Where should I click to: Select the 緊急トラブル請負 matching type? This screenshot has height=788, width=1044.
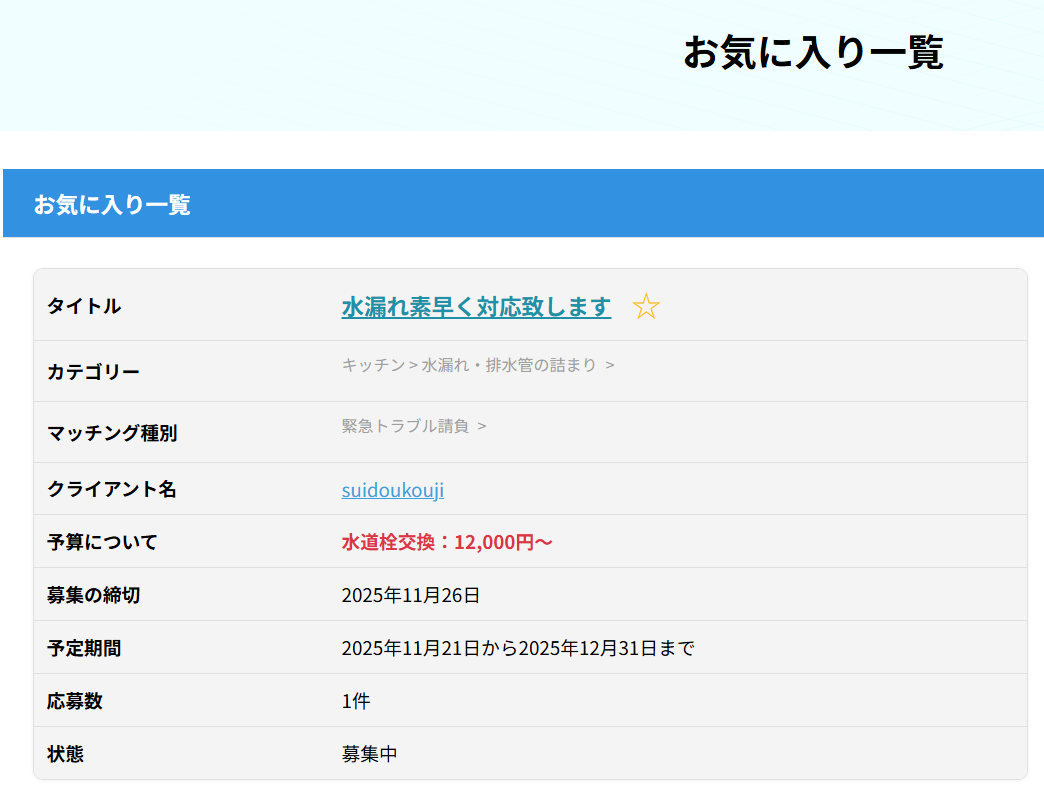click(x=405, y=426)
